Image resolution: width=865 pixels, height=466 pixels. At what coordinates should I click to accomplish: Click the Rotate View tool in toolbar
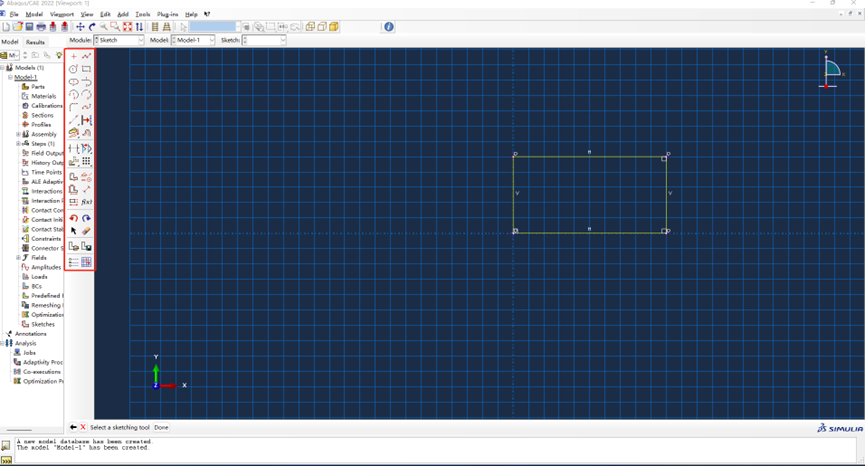92,26
